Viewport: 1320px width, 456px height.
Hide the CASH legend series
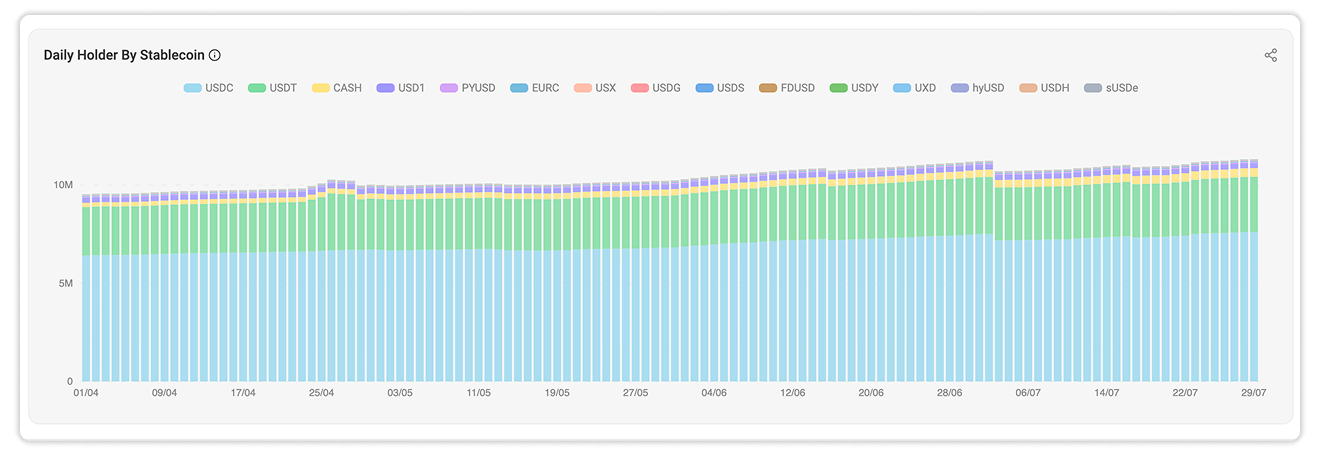point(337,88)
